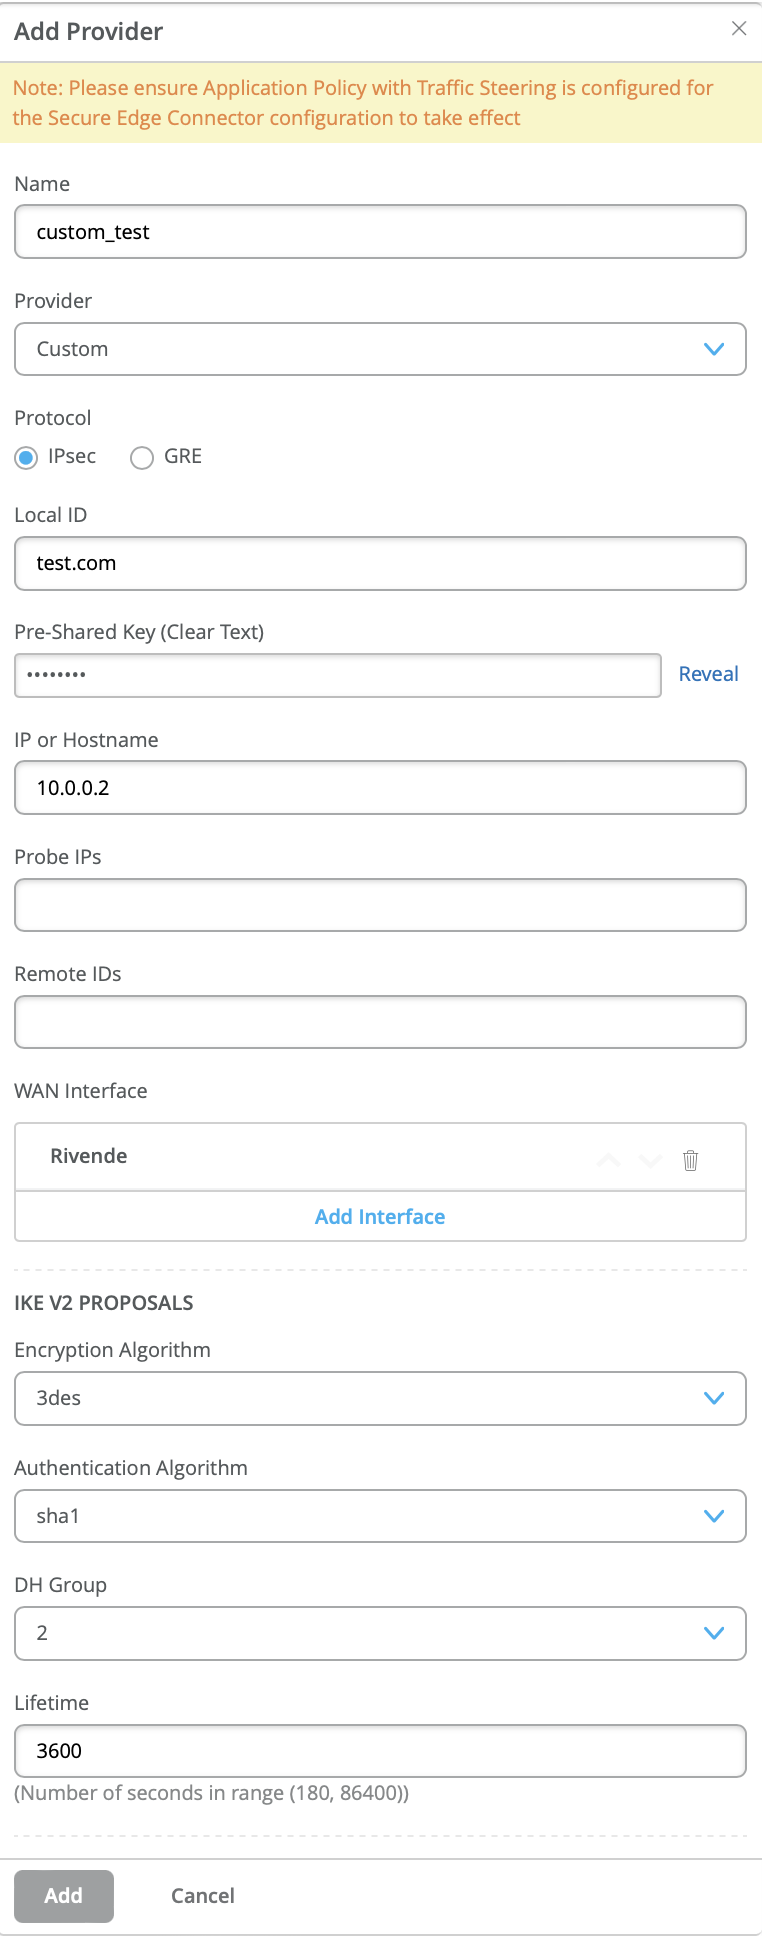762x1936 pixels.
Task: Click the Add Interface link
Action: pos(380,1217)
